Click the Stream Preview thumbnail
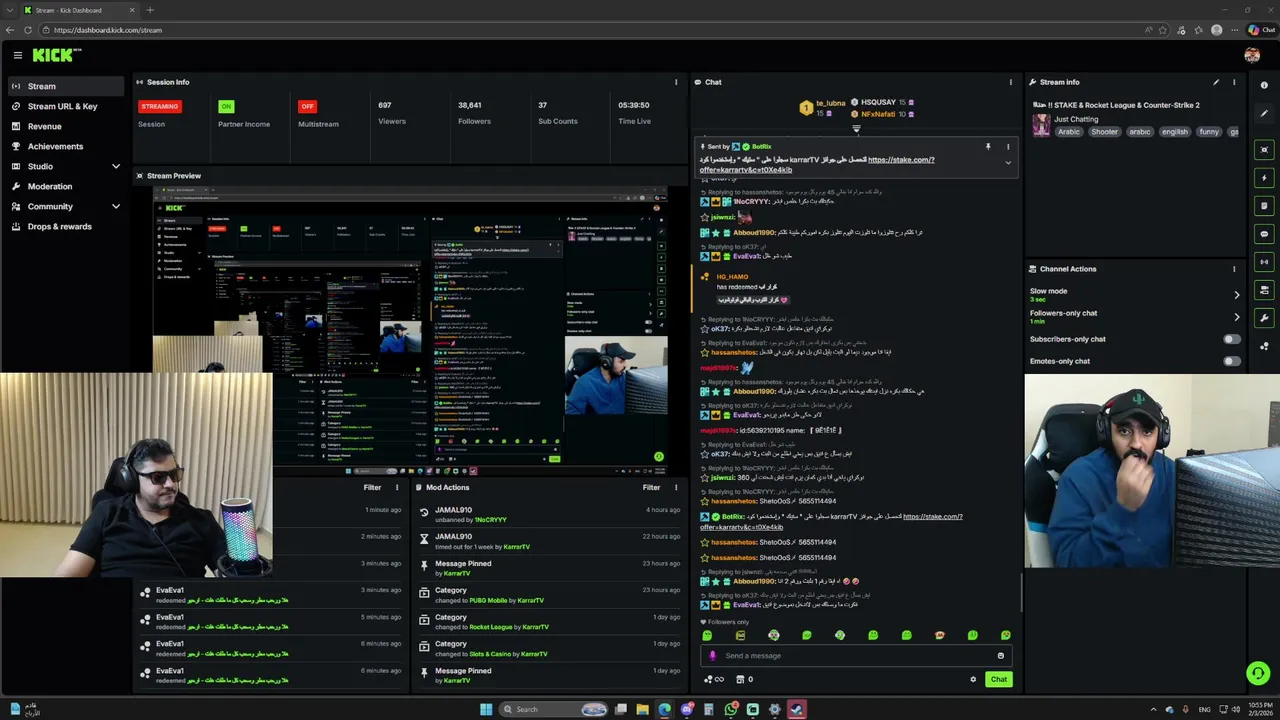The image size is (1280, 720). [x=410, y=330]
